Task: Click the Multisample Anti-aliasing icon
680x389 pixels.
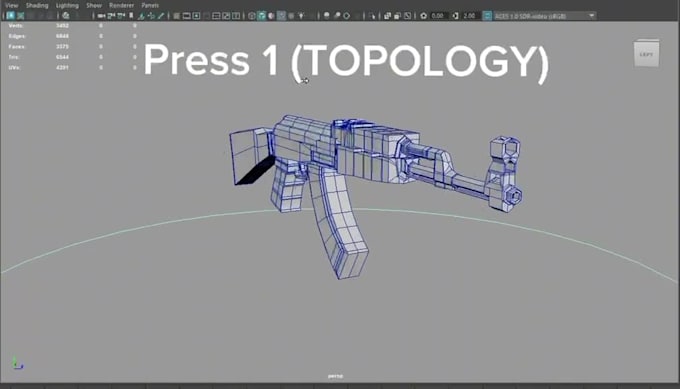Action: click(347, 16)
